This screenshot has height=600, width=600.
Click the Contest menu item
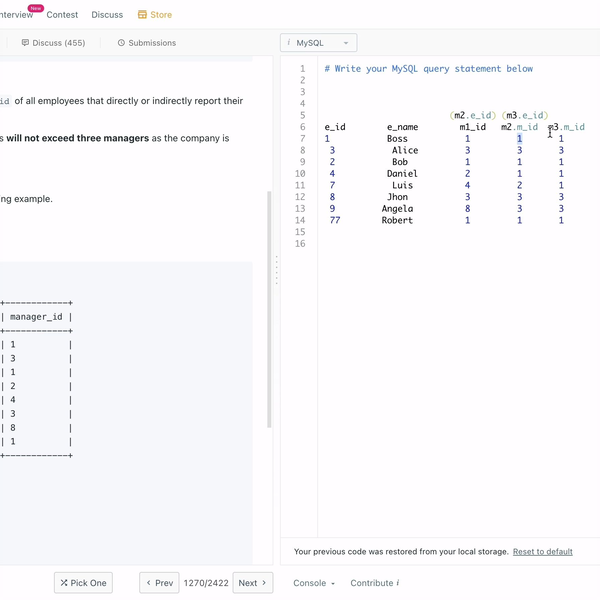62,15
